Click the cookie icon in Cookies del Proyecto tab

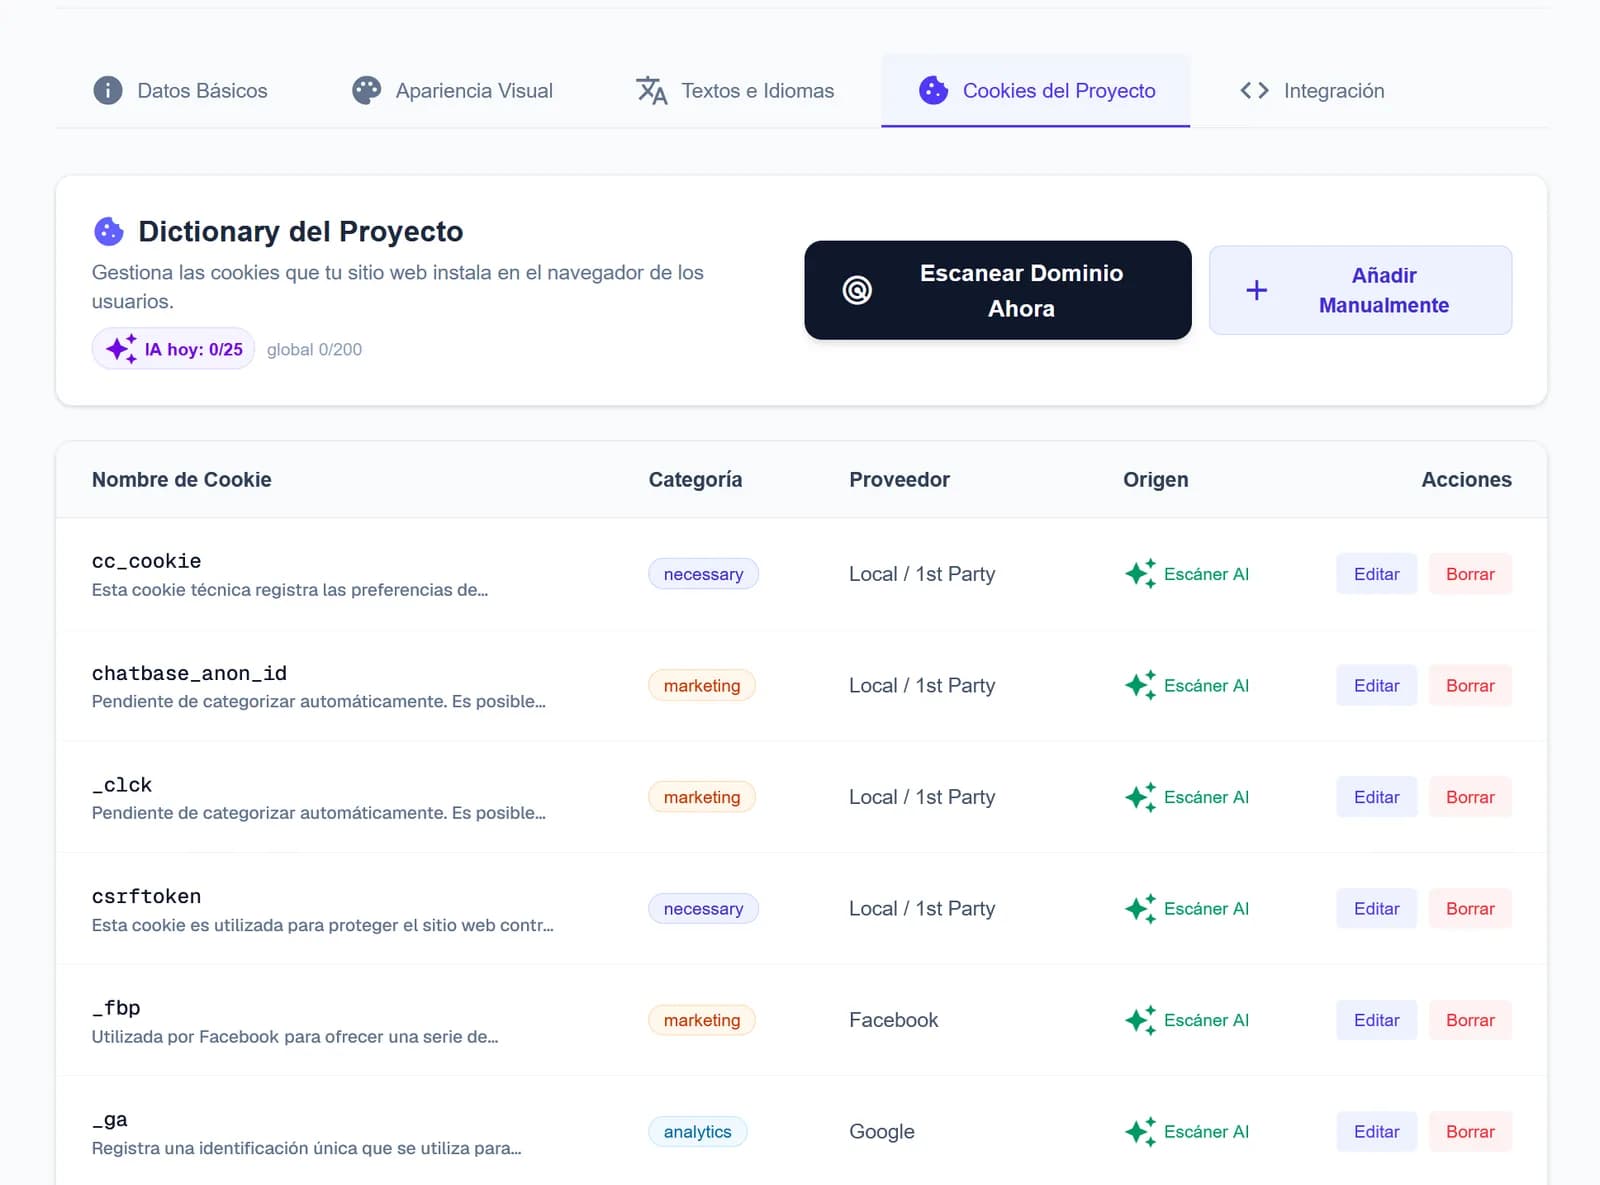(x=933, y=91)
